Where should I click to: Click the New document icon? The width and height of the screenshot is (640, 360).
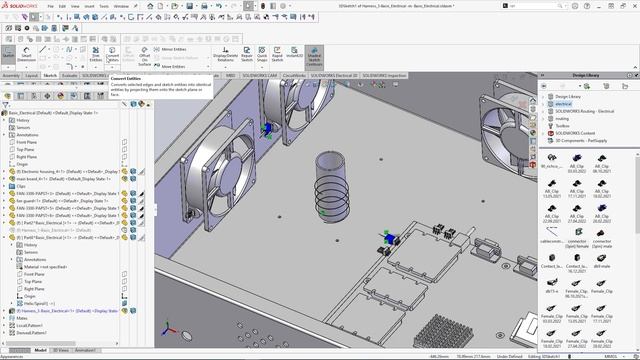pyautogui.click(x=160, y=6)
